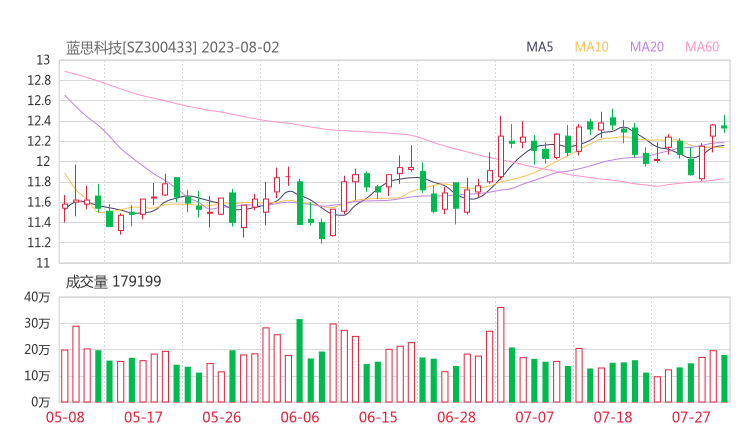Click the MA20 legend label
740x440 pixels.
click(647, 47)
